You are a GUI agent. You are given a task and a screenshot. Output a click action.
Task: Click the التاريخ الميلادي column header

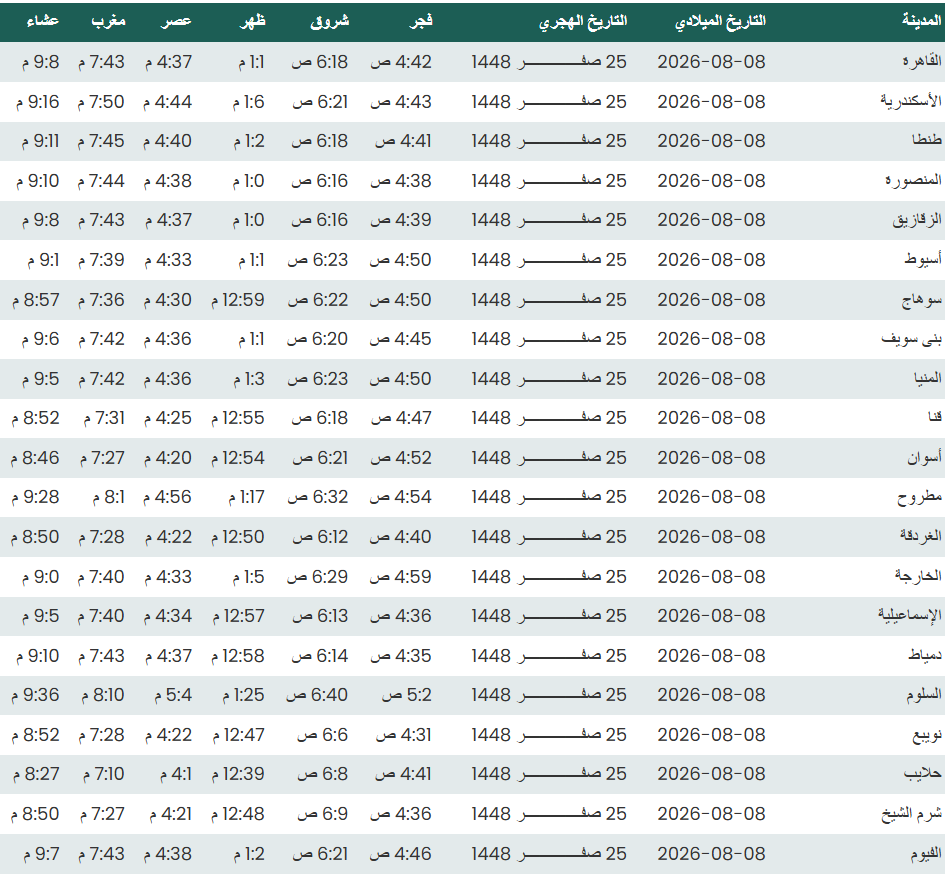point(720,21)
